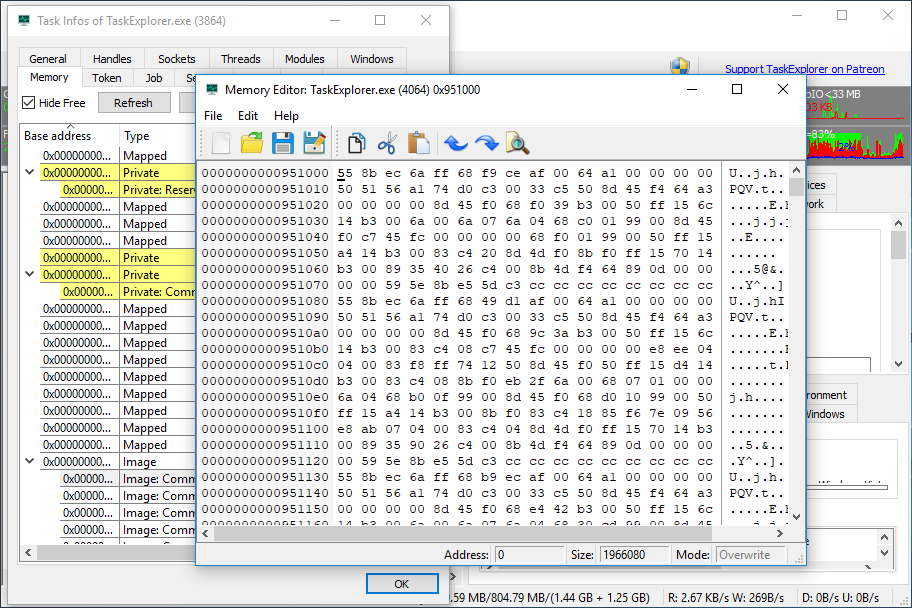Click the hex view horizontal scroll-right arrow
Image resolution: width=912 pixels, height=608 pixels.
tap(780, 533)
